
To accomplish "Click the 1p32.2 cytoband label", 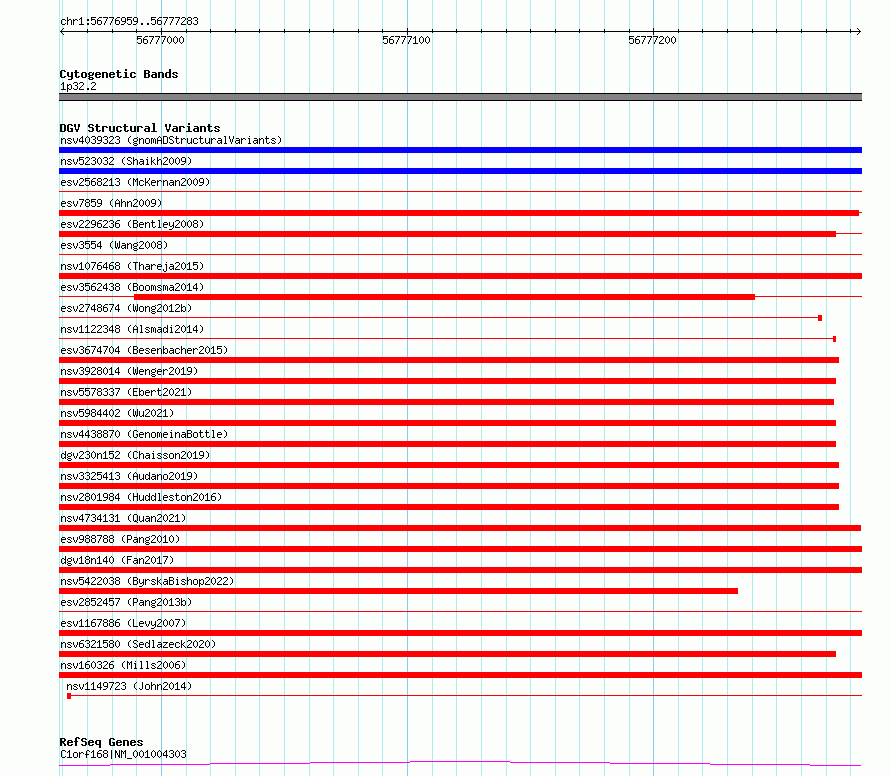I will click(78, 86).
